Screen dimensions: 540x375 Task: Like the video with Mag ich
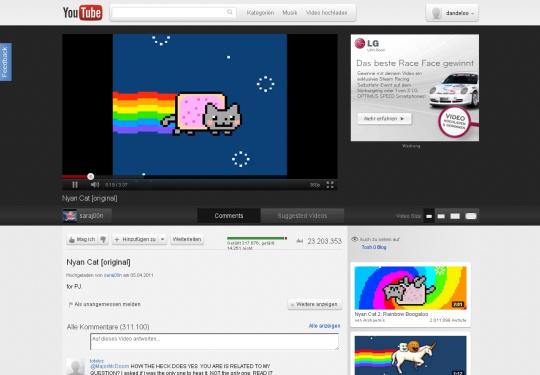pyautogui.click(x=82, y=239)
